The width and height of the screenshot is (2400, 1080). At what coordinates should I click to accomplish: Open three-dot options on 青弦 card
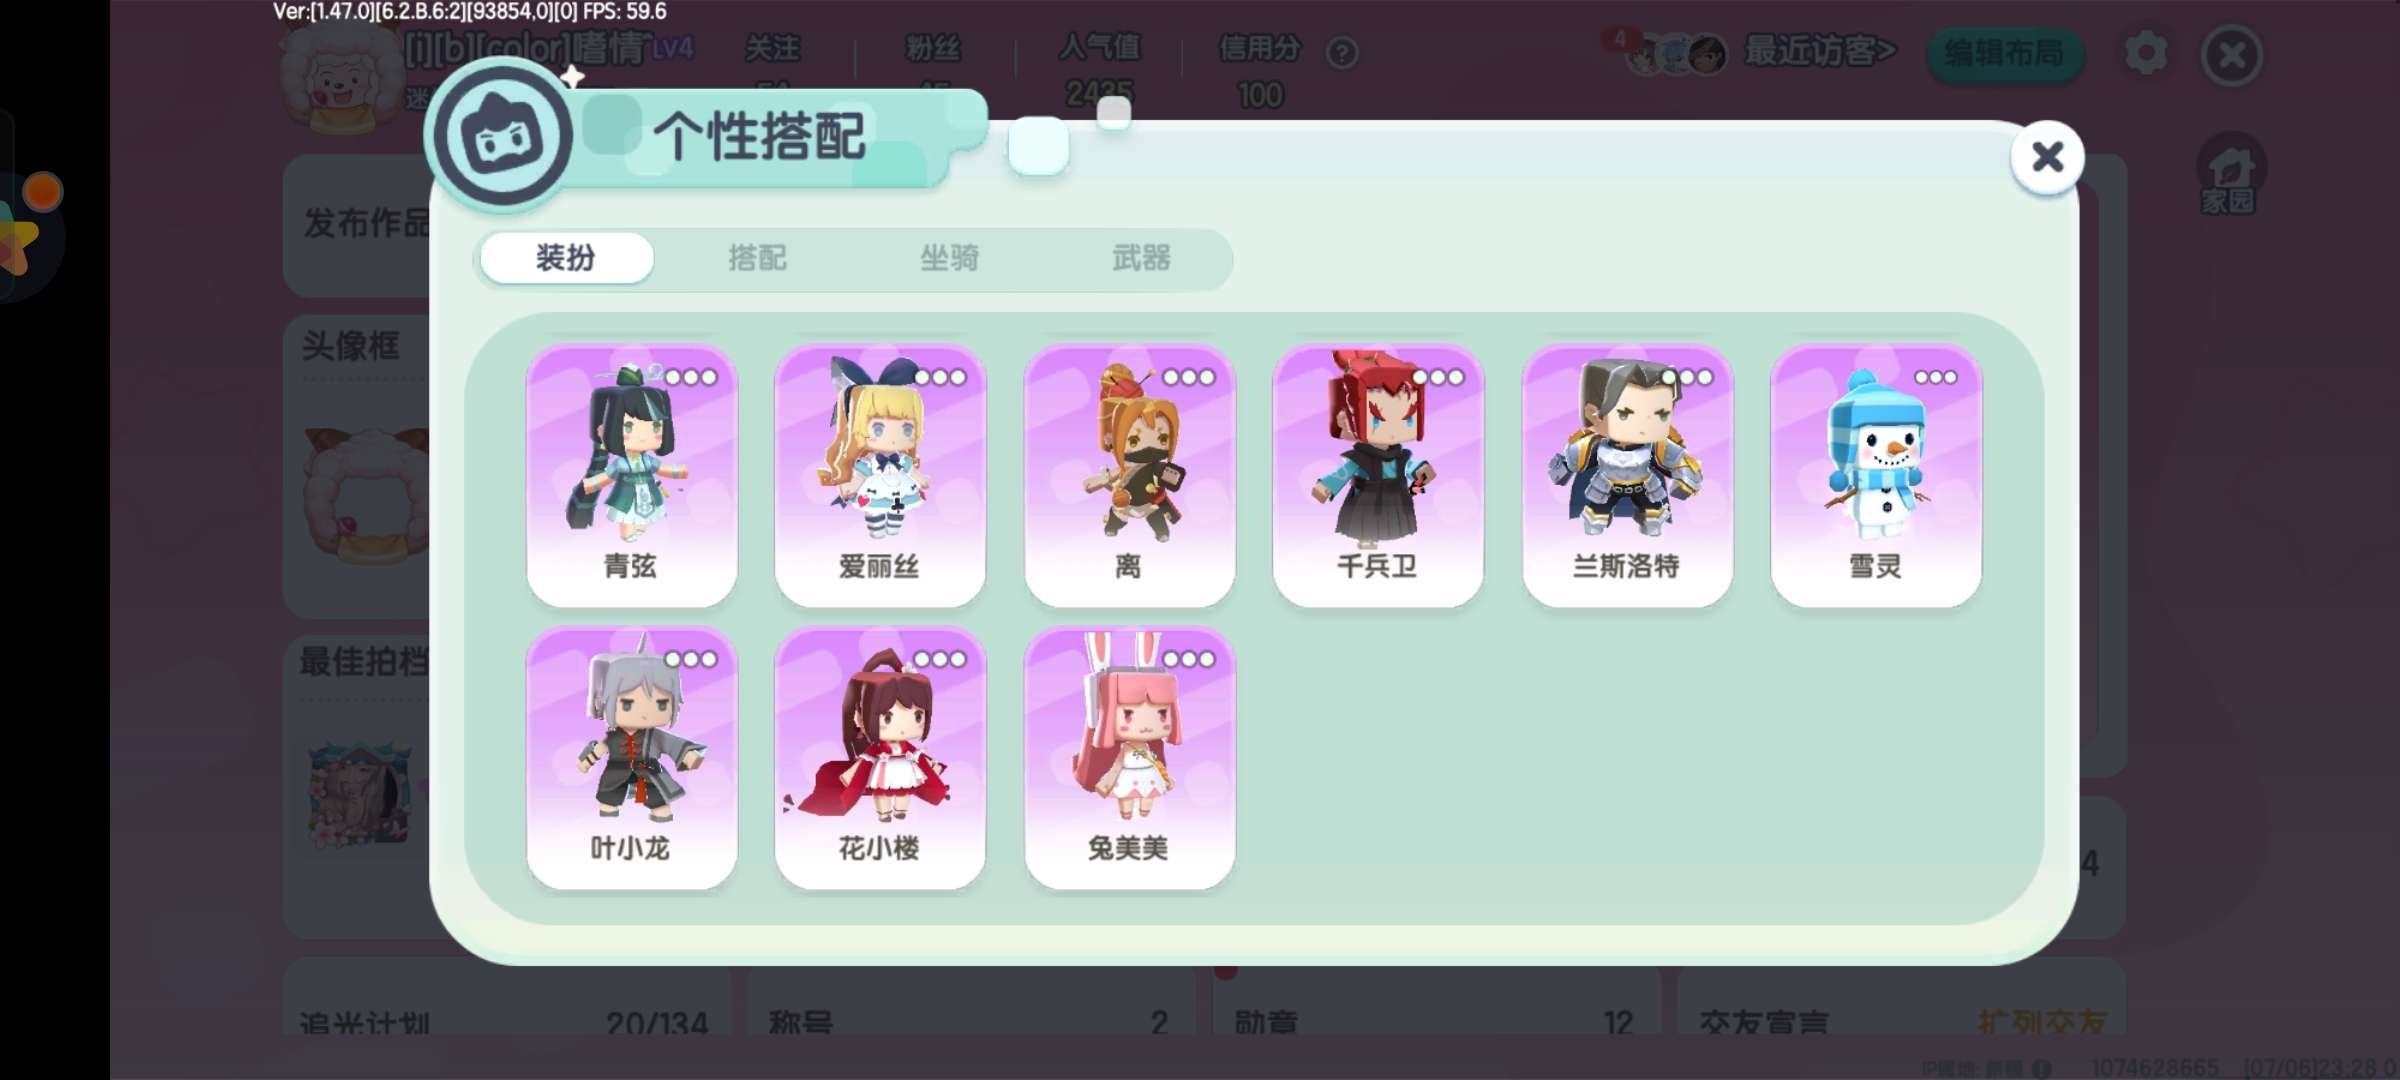coord(691,377)
